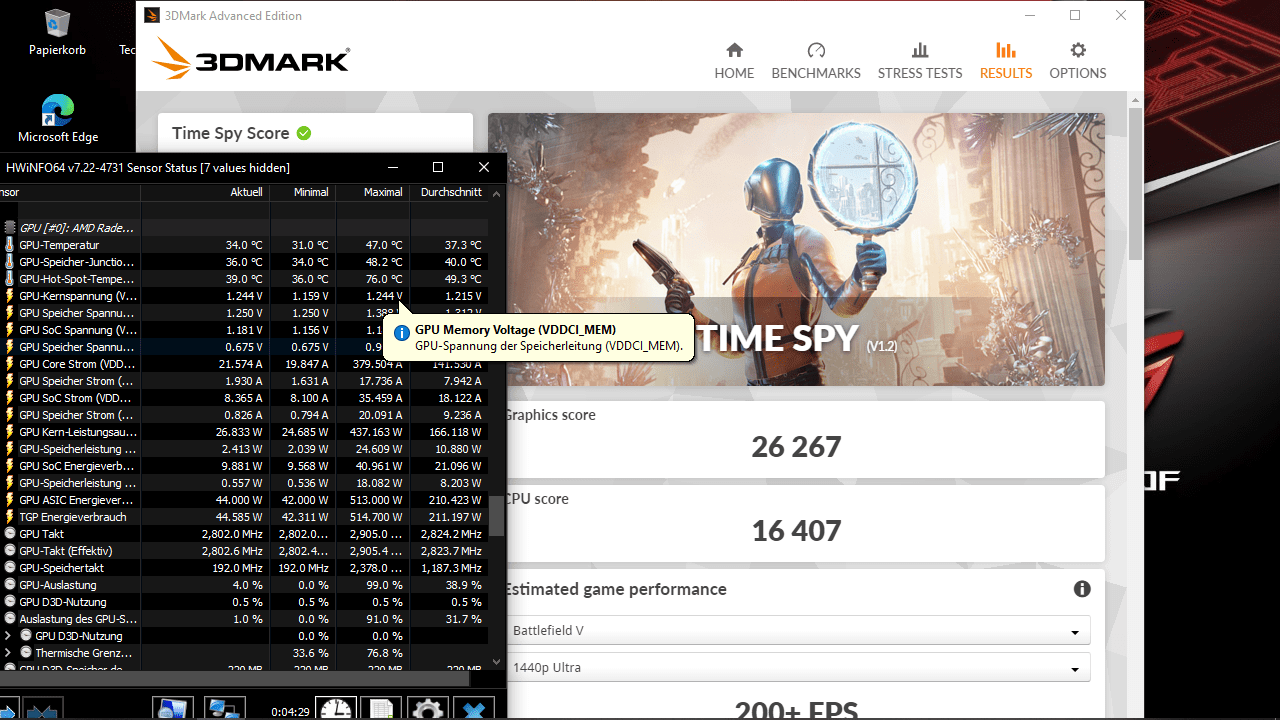Sort by the Aktuell column header
1280x720 pixels.
click(x=205, y=192)
